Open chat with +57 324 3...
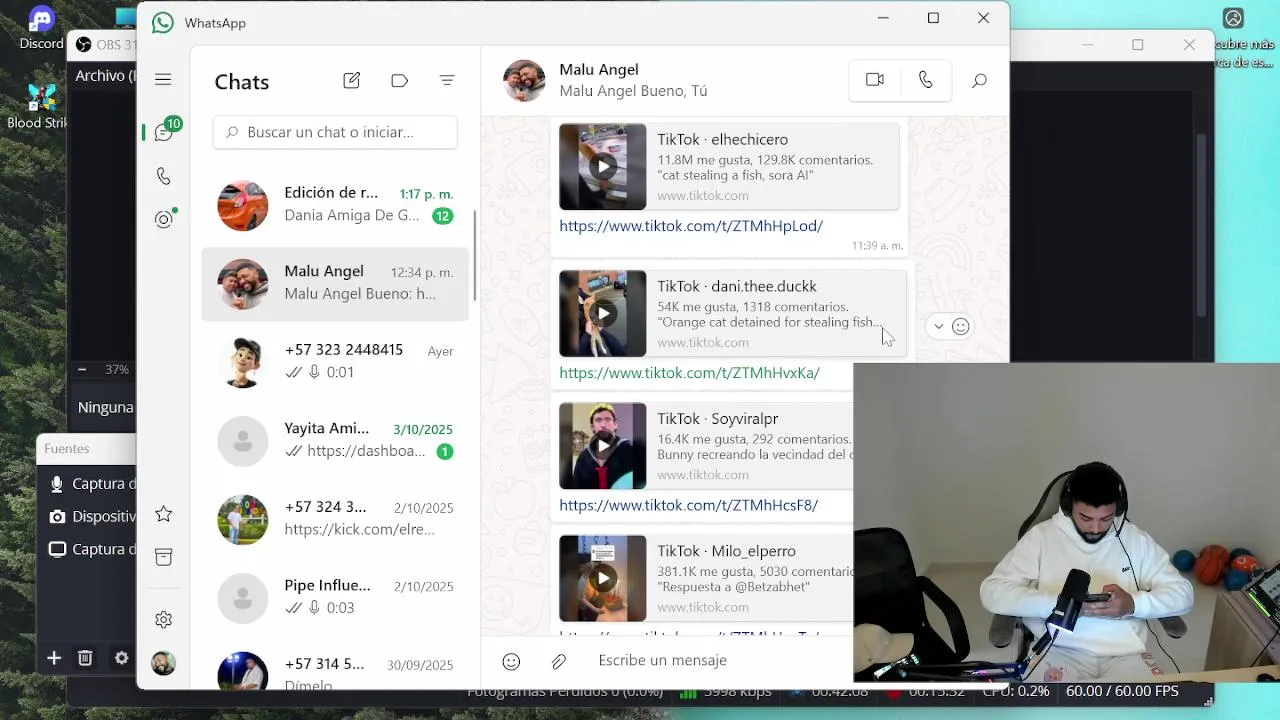 [x=335, y=519]
